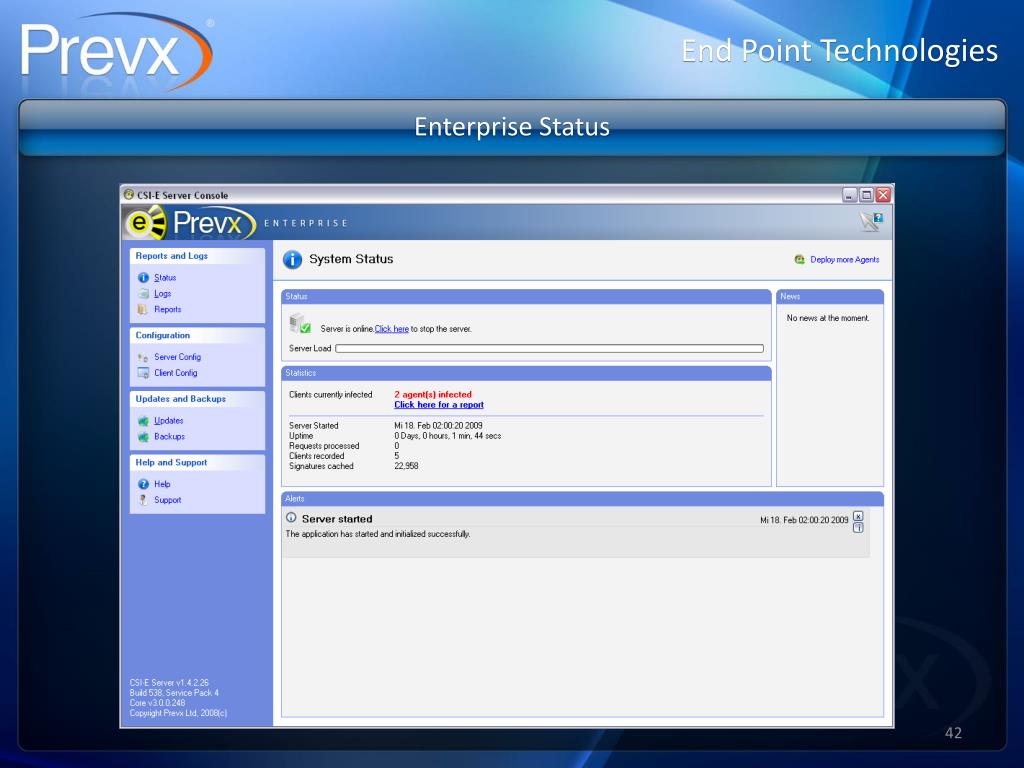Click here to stop the server
Image resolution: width=1024 pixels, height=768 pixels.
coord(391,329)
